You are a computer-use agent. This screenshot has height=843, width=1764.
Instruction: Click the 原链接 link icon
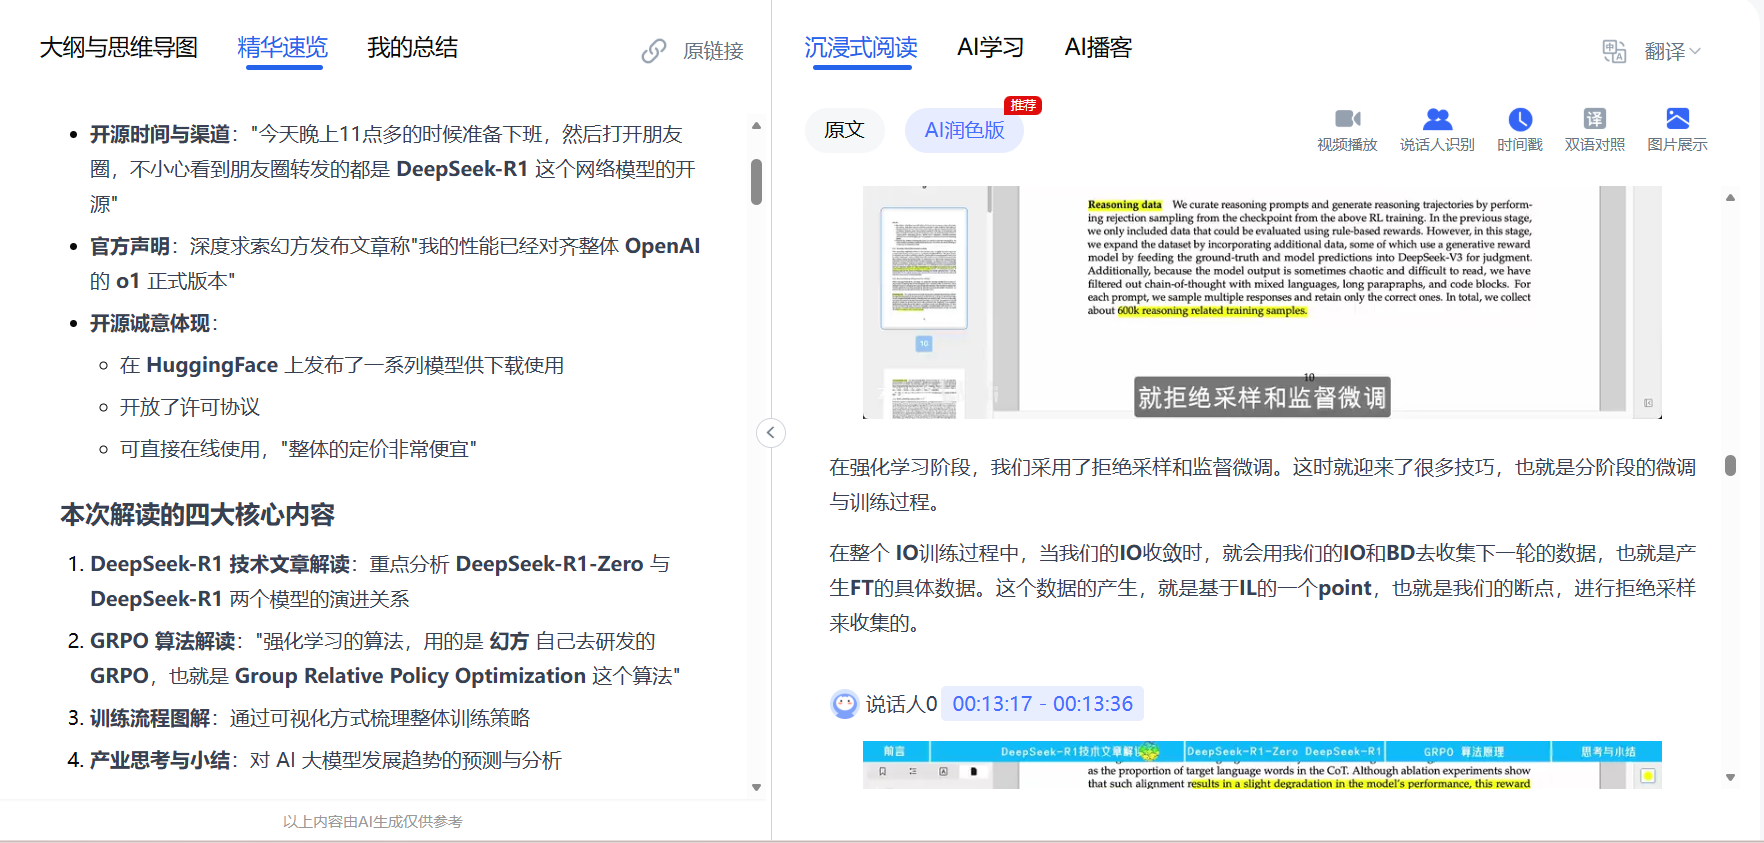654,51
